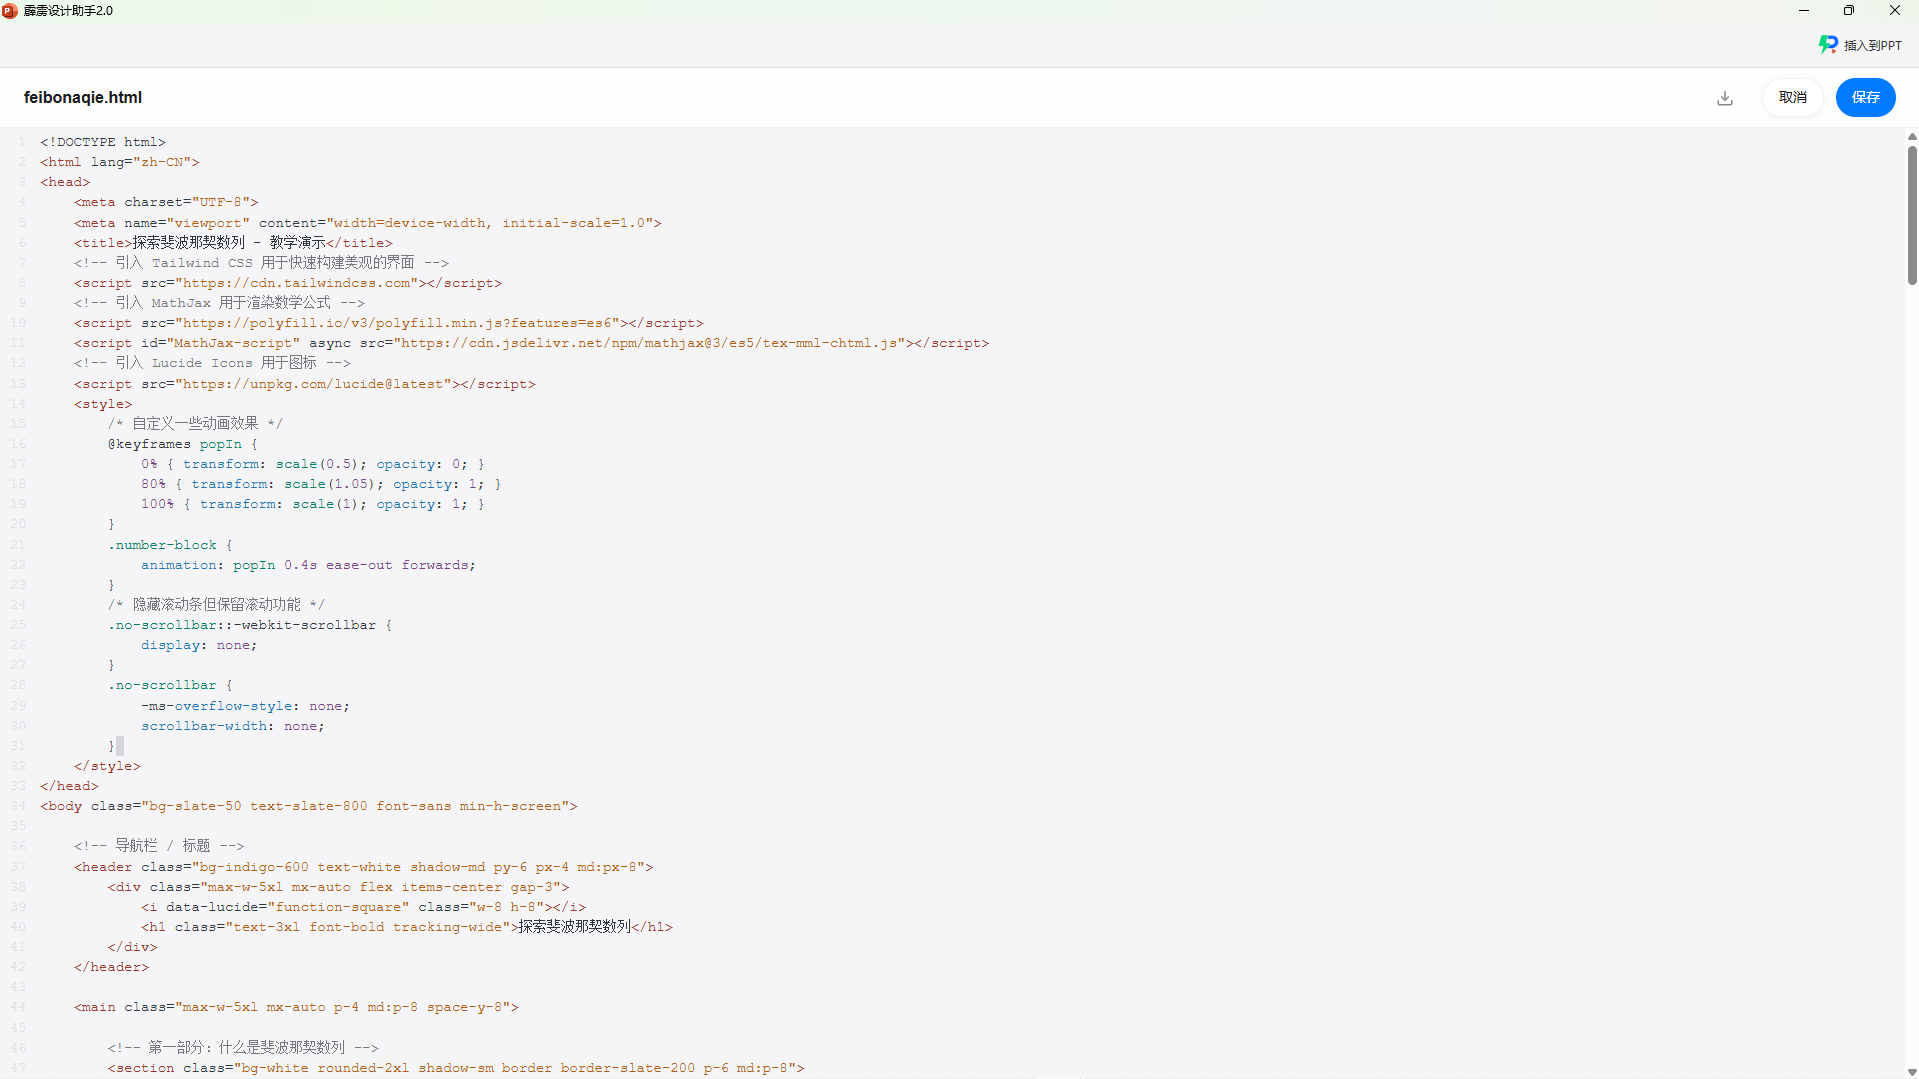This screenshot has width=1919, height=1079.
Task: Click the header class bg-indigo-600 line
Action: coord(363,867)
